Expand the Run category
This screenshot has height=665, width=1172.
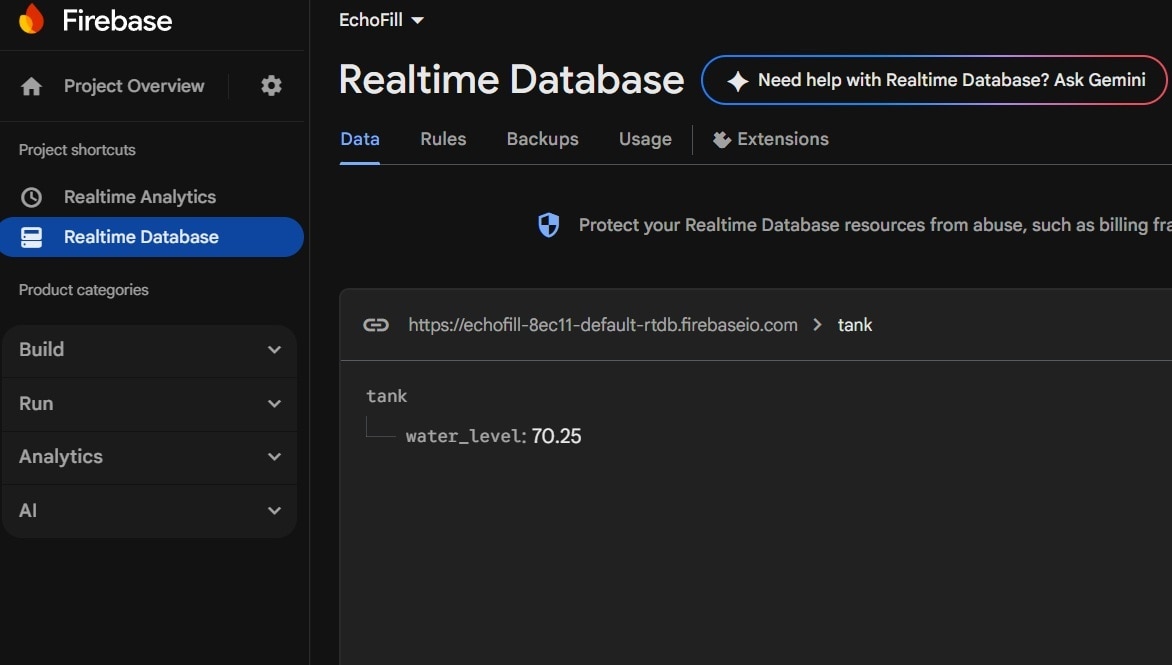[150, 404]
